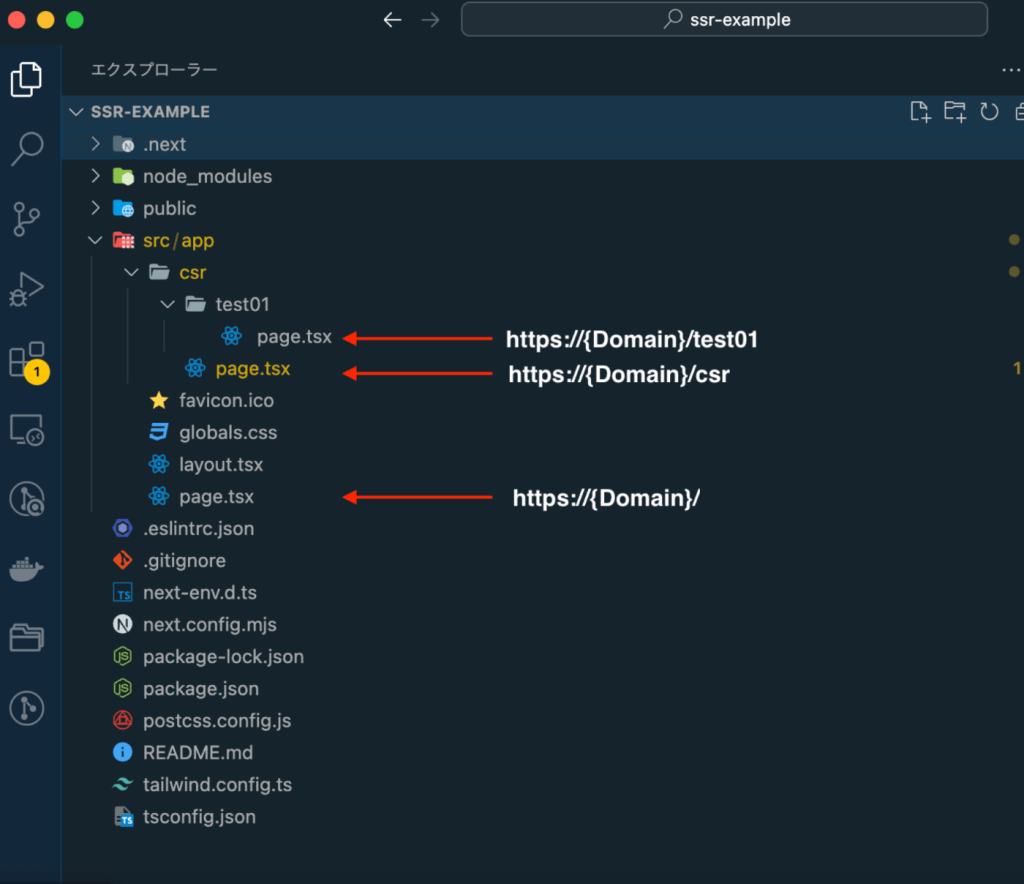Viewport: 1024px width, 884px height.
Task: Expand the node_modules folder
Action: (x=207, y=176)
